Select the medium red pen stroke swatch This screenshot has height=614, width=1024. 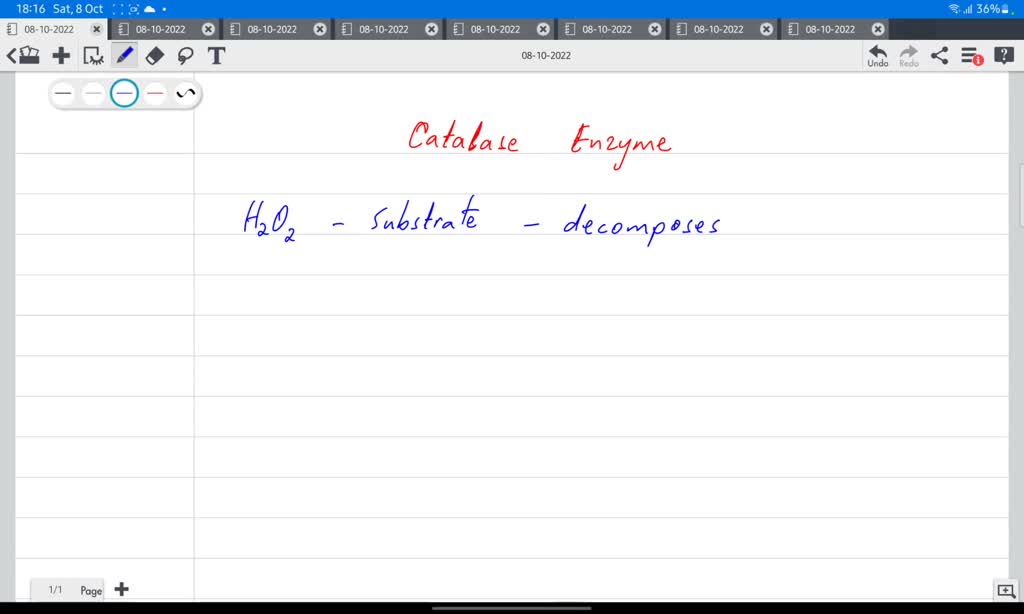click(153, 92)
